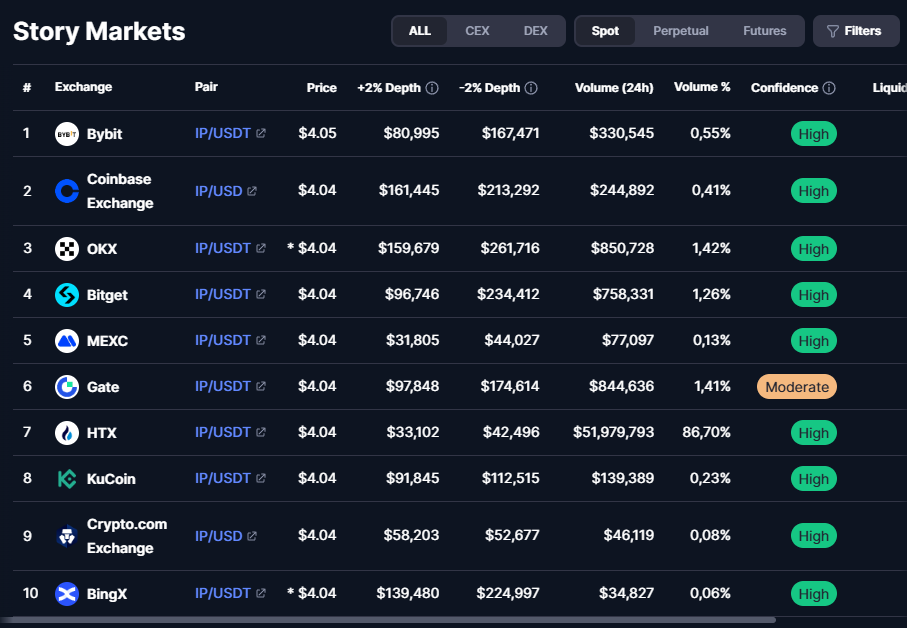Click external link icon in KuCoin row

(x=261, y=478)
